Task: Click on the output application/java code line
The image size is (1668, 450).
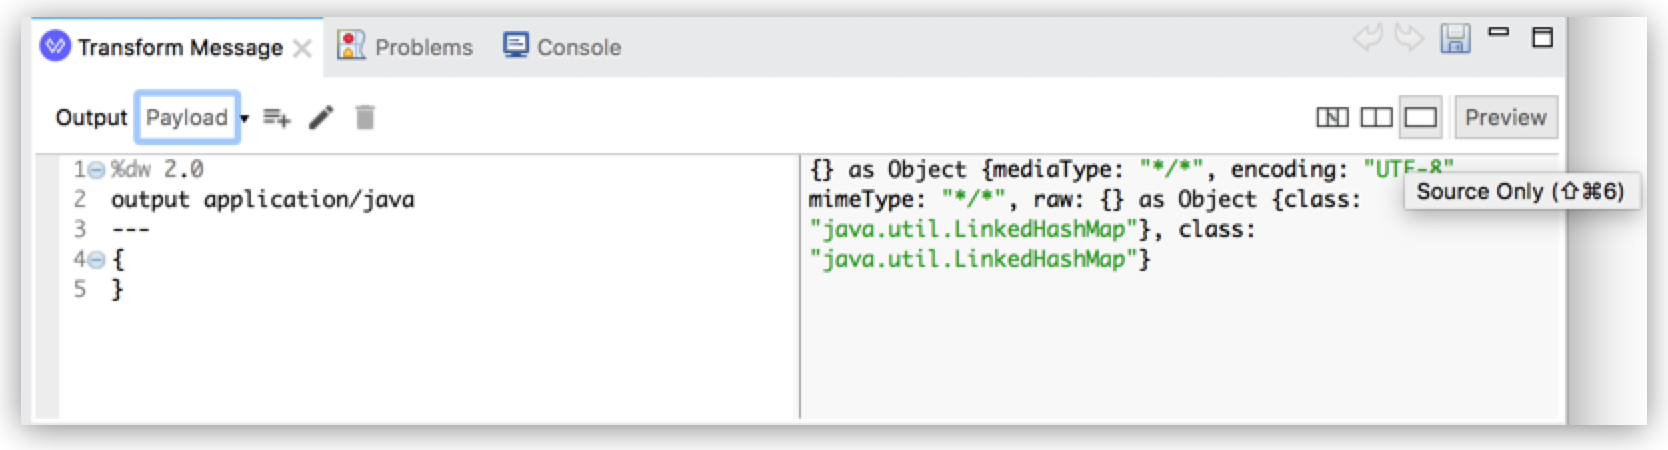Action: tap(262, 199)
